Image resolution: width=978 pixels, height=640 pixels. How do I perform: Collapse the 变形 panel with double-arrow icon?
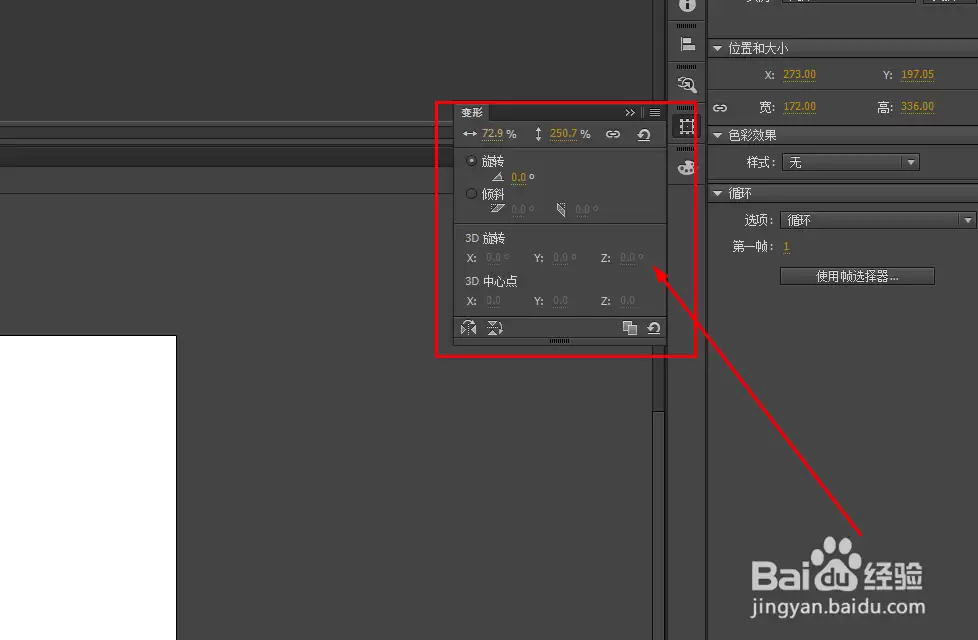tap(630, 113)
